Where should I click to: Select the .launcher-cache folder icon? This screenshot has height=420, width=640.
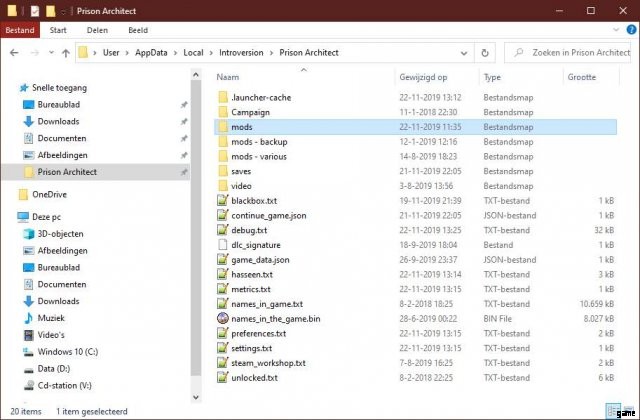[223, 98]
